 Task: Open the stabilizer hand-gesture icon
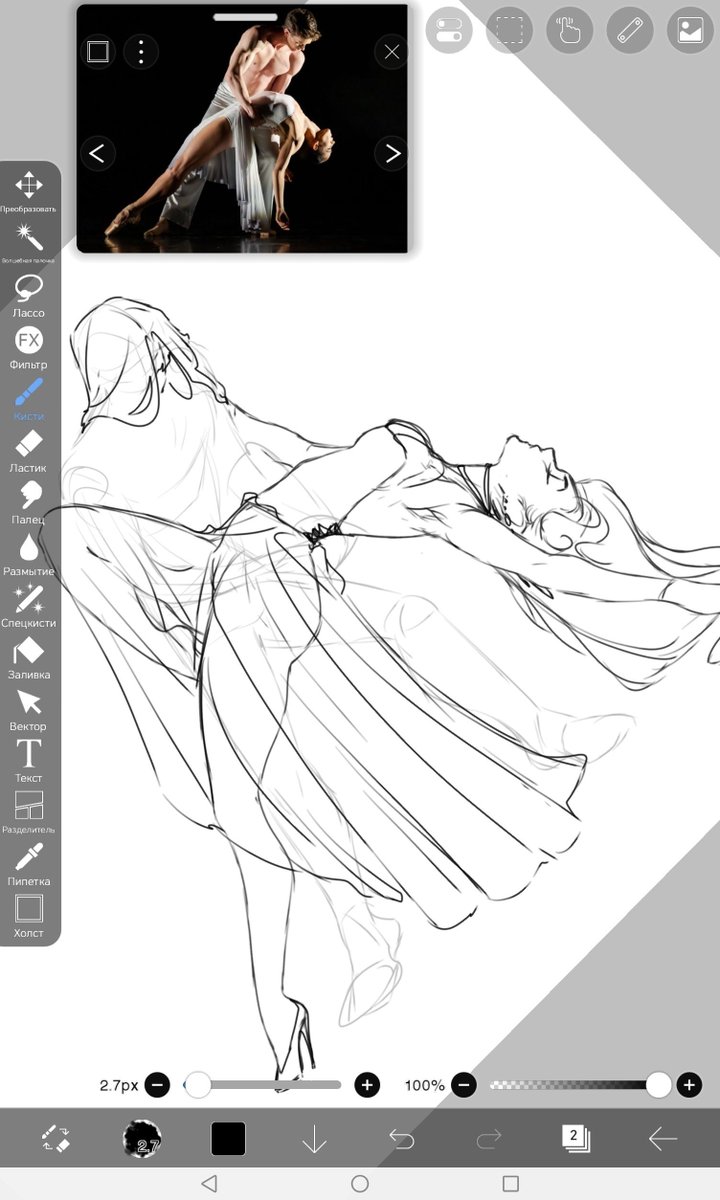pos(570,30)
